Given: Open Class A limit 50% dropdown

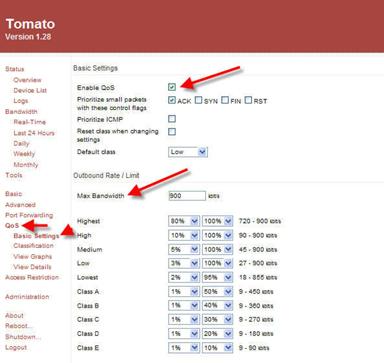Looking at the screenshot, I should [x=217, y=292].
